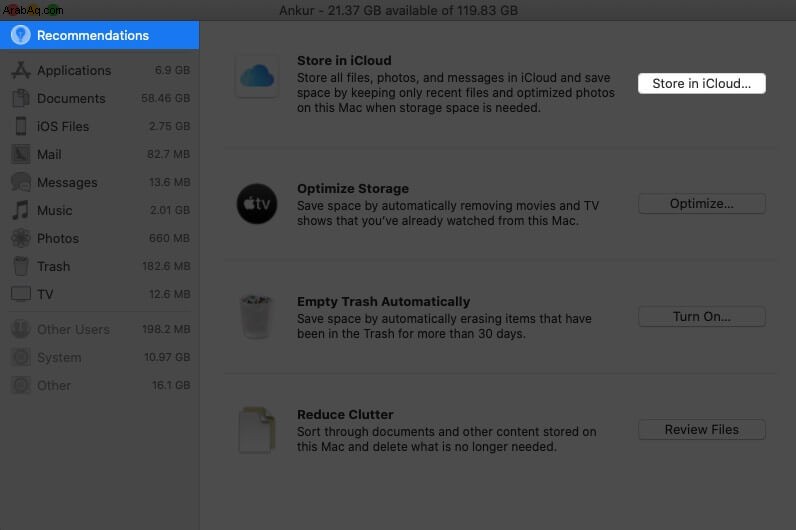Click the Store in iCloud heading

344,60
